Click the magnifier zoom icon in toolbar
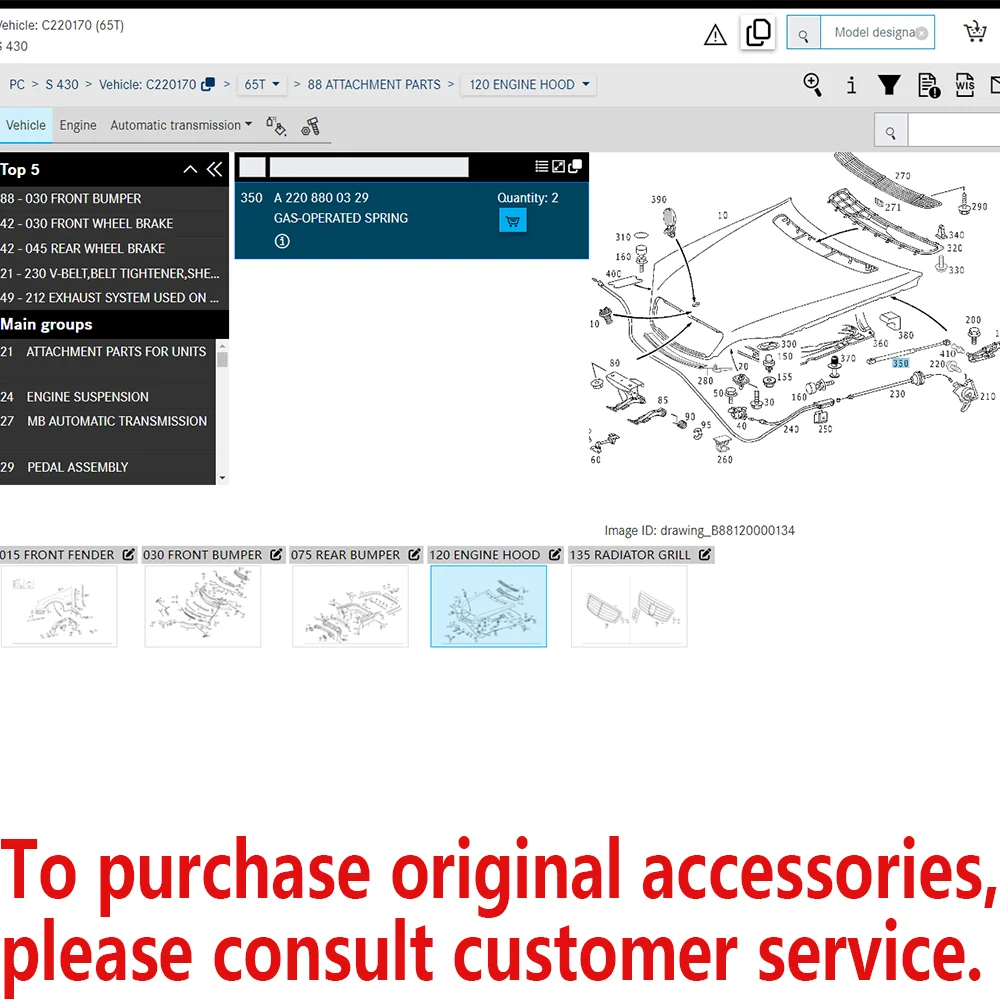The image size is (1000, 1000). point(812,84)
